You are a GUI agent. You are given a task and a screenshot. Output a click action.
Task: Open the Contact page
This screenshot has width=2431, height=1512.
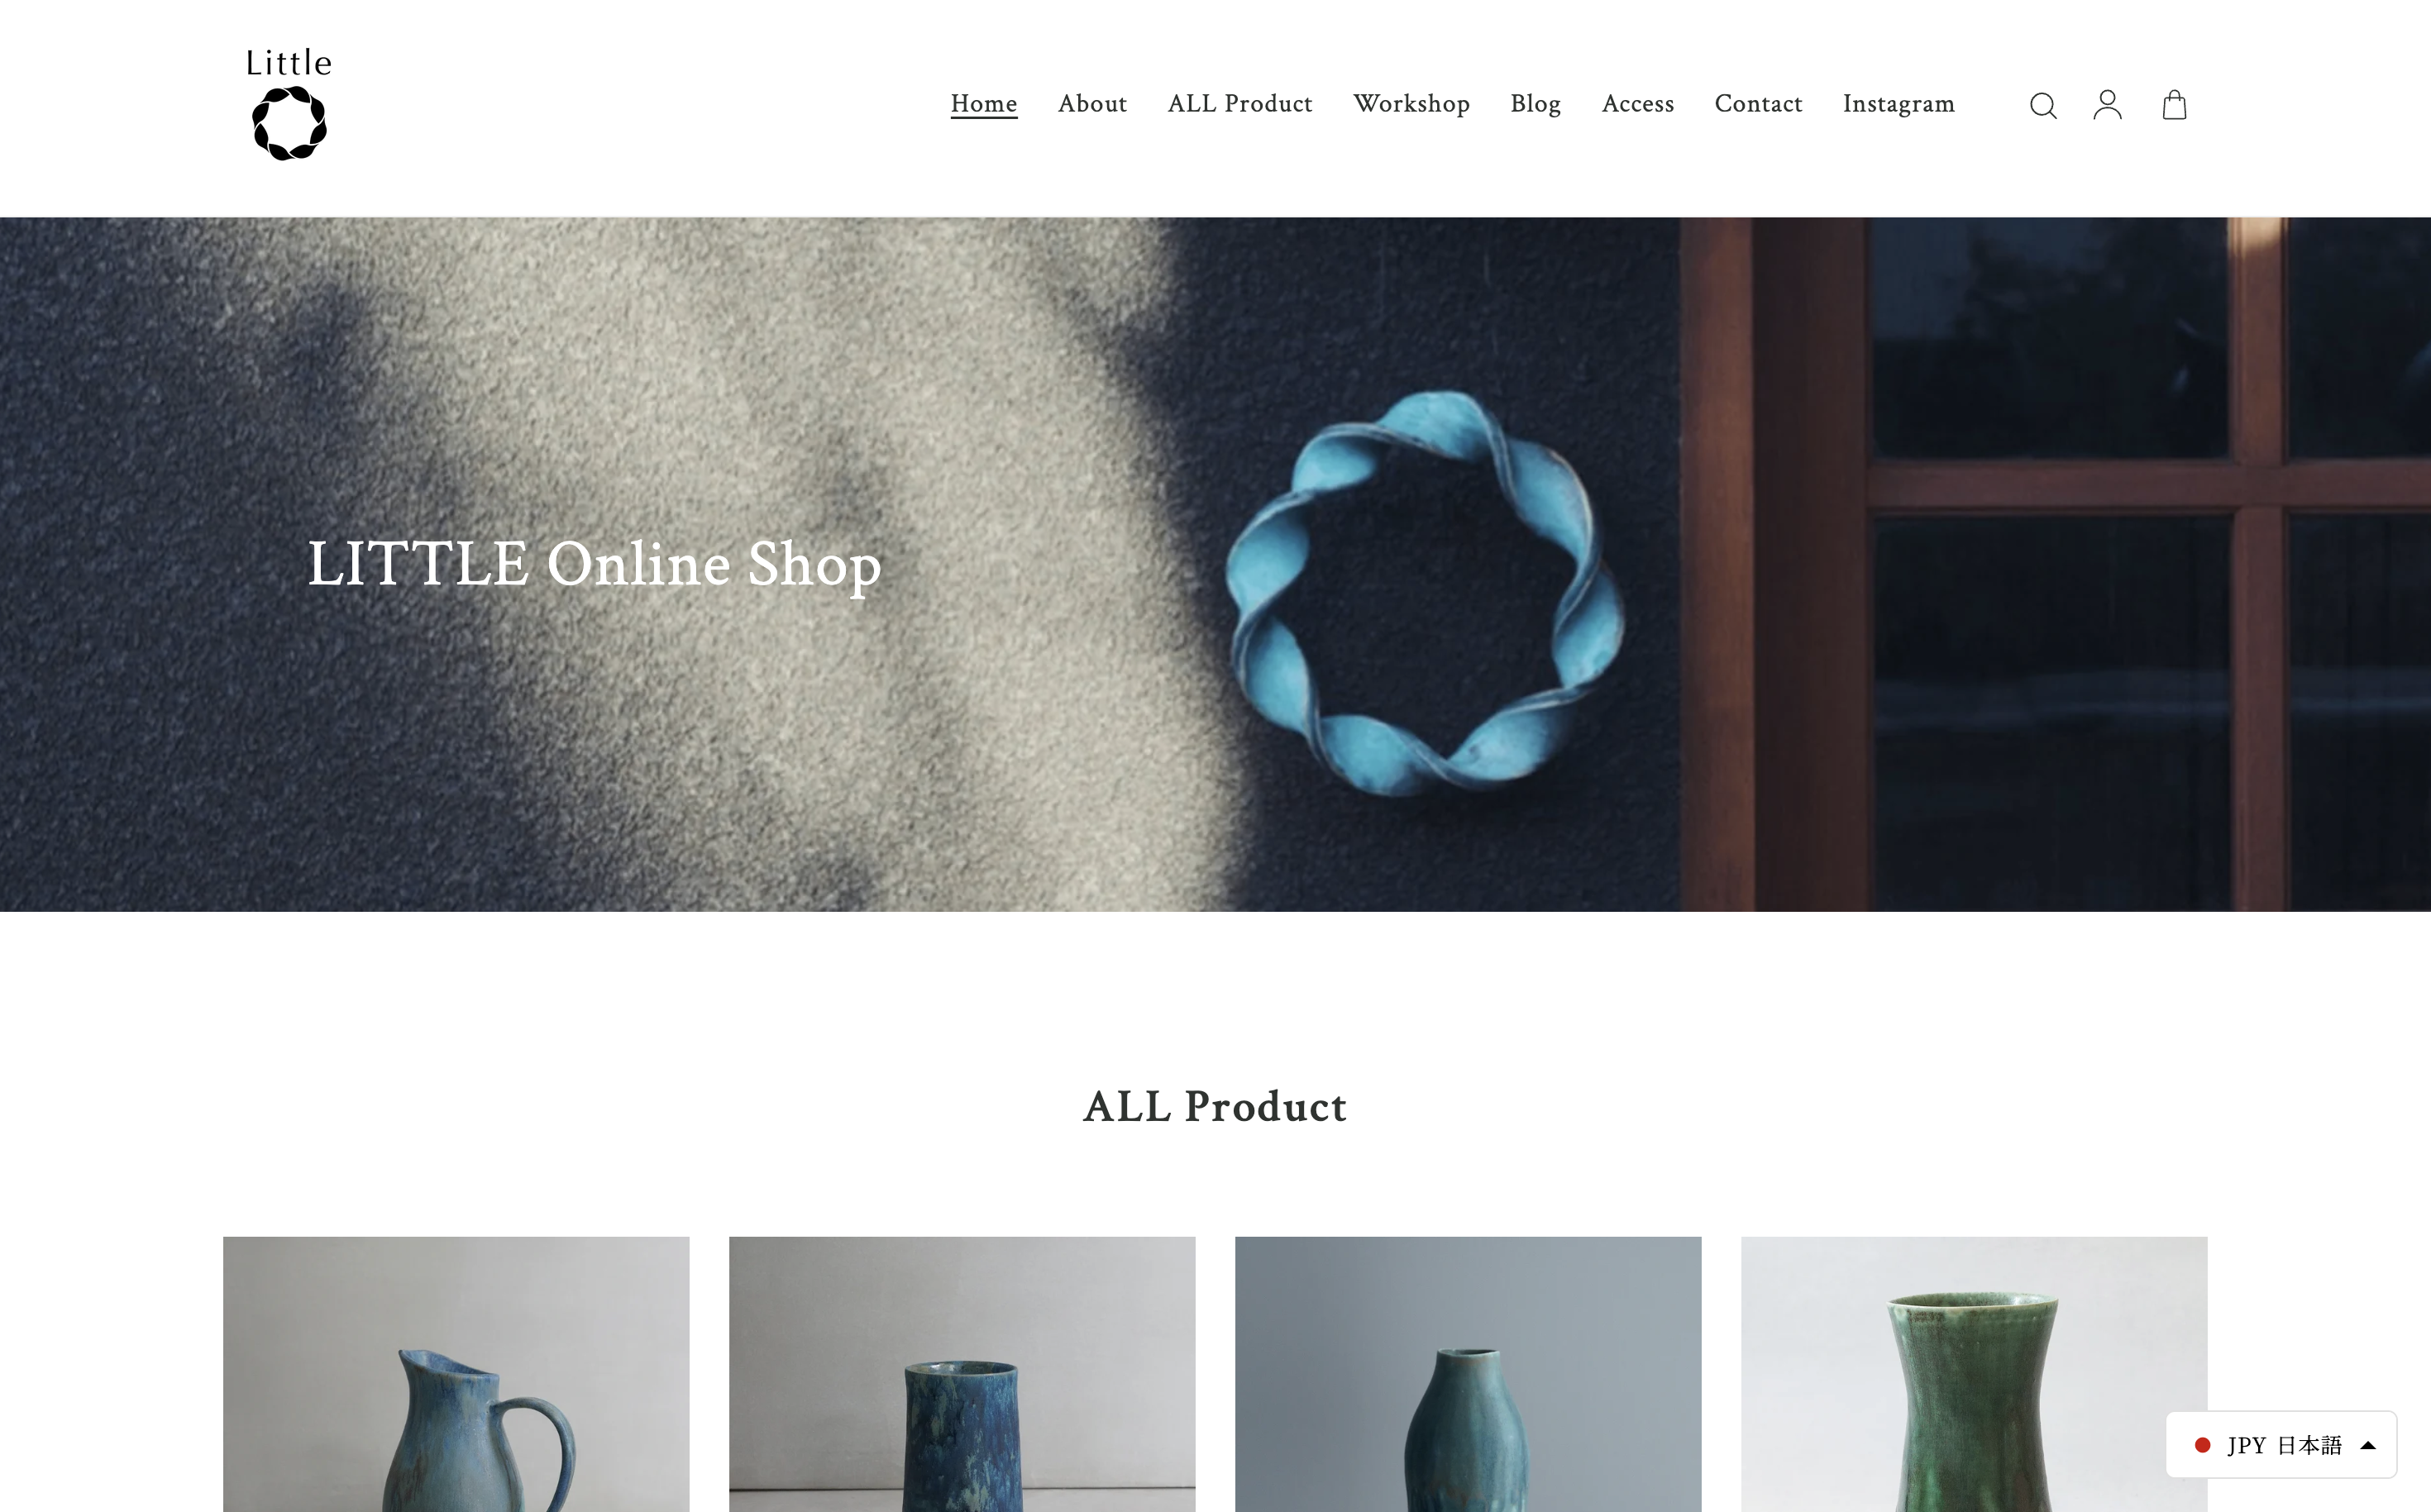[x=1758, y=104]
